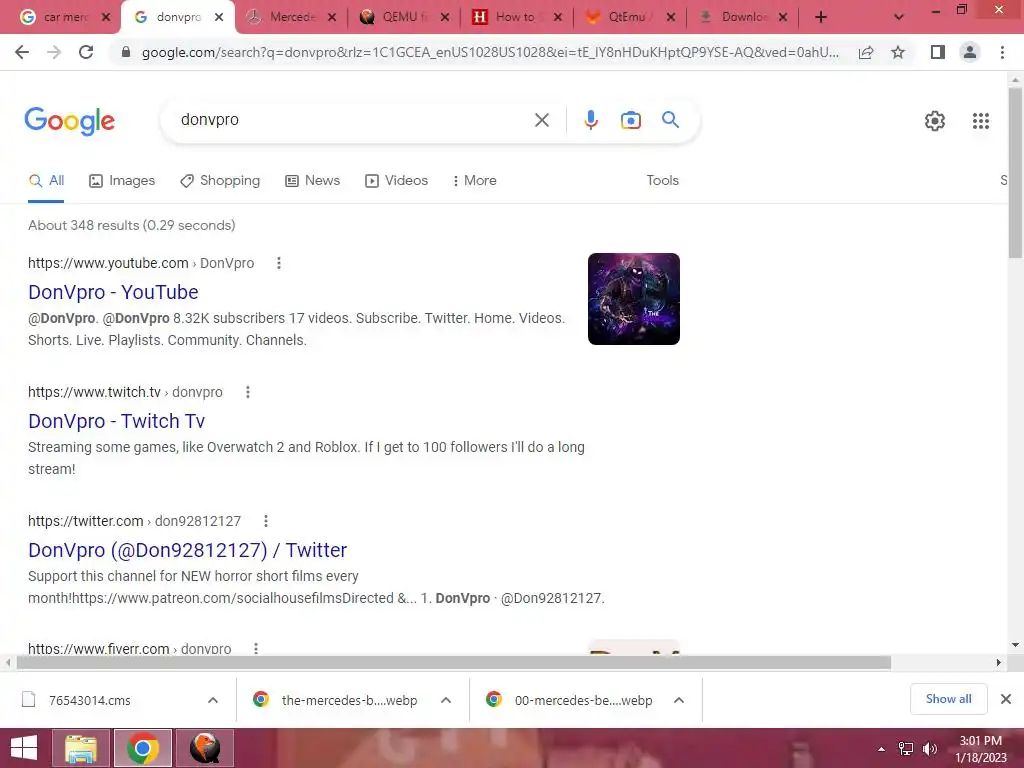The height and width of the screenshot is (768, 1024).
Task: Expand options for the-mercedes-b webp download
Action: [x=446, y=700]
